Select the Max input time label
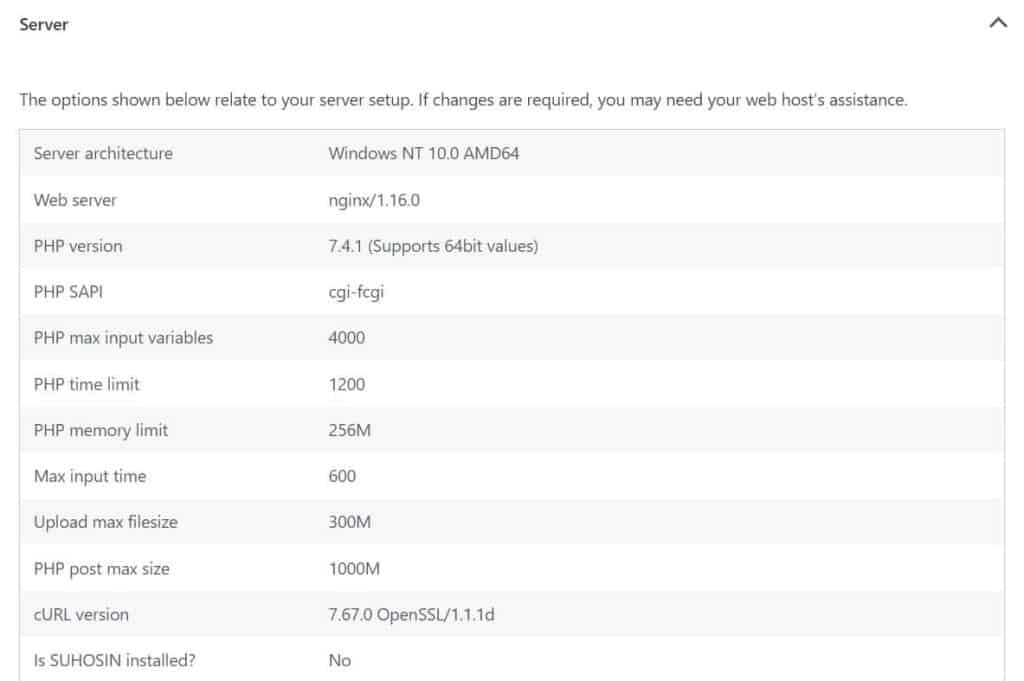This screenshot has height=681, width=1024. [90, 476]
